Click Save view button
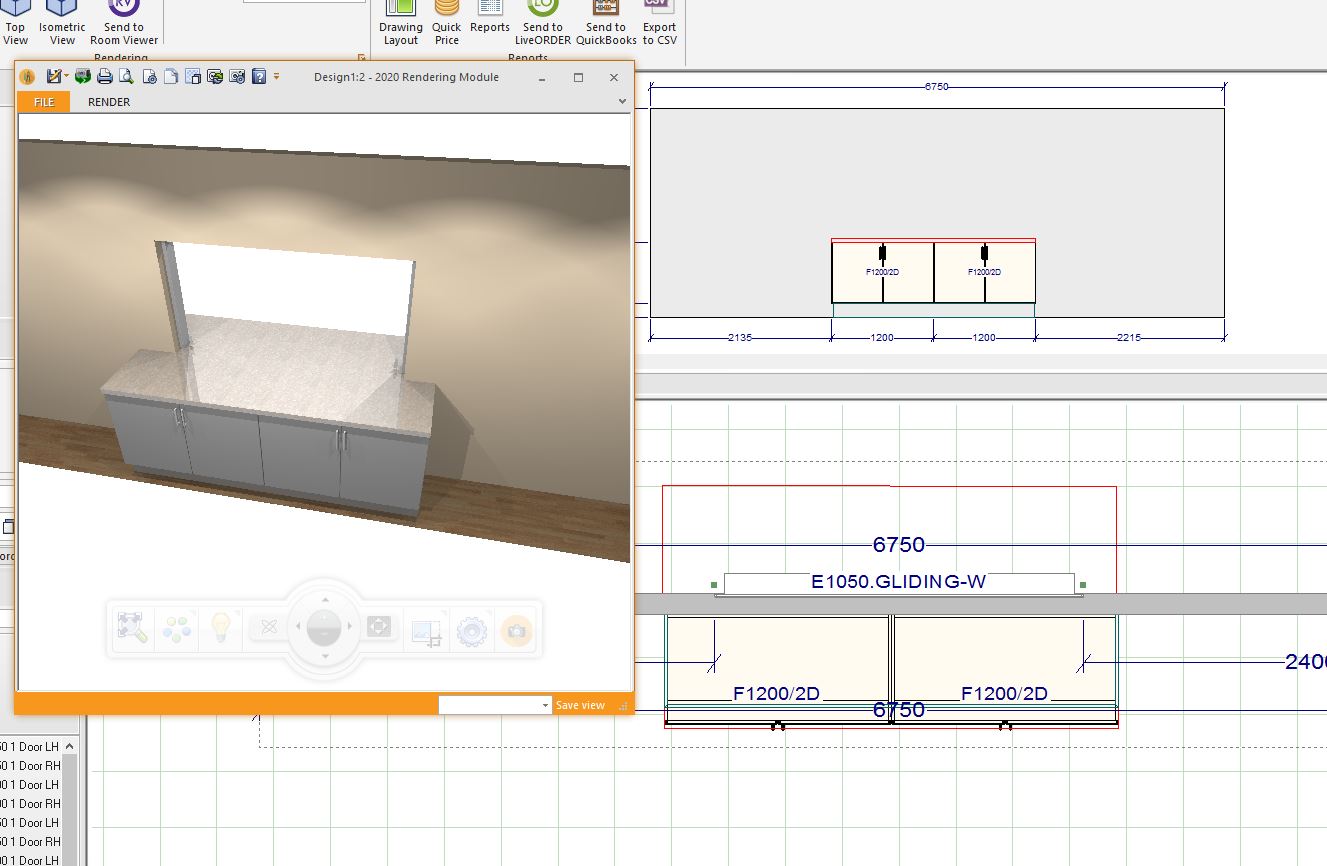Screen dimensions: 1327x866 [580, 705]
